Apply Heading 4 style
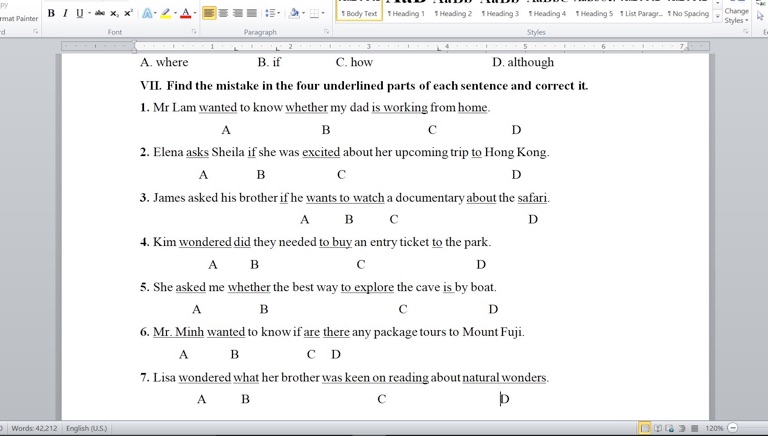 547,10
